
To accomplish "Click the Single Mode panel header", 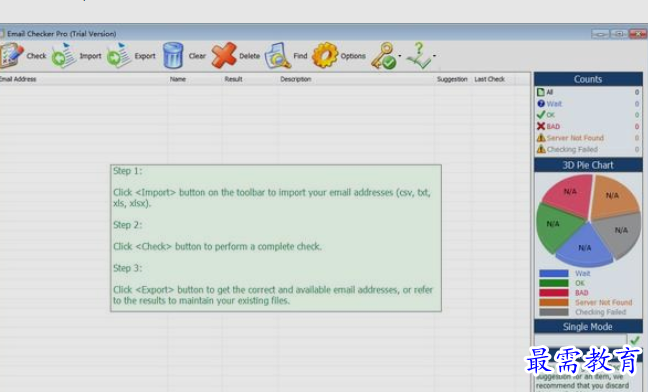I will tap(588, 327).
